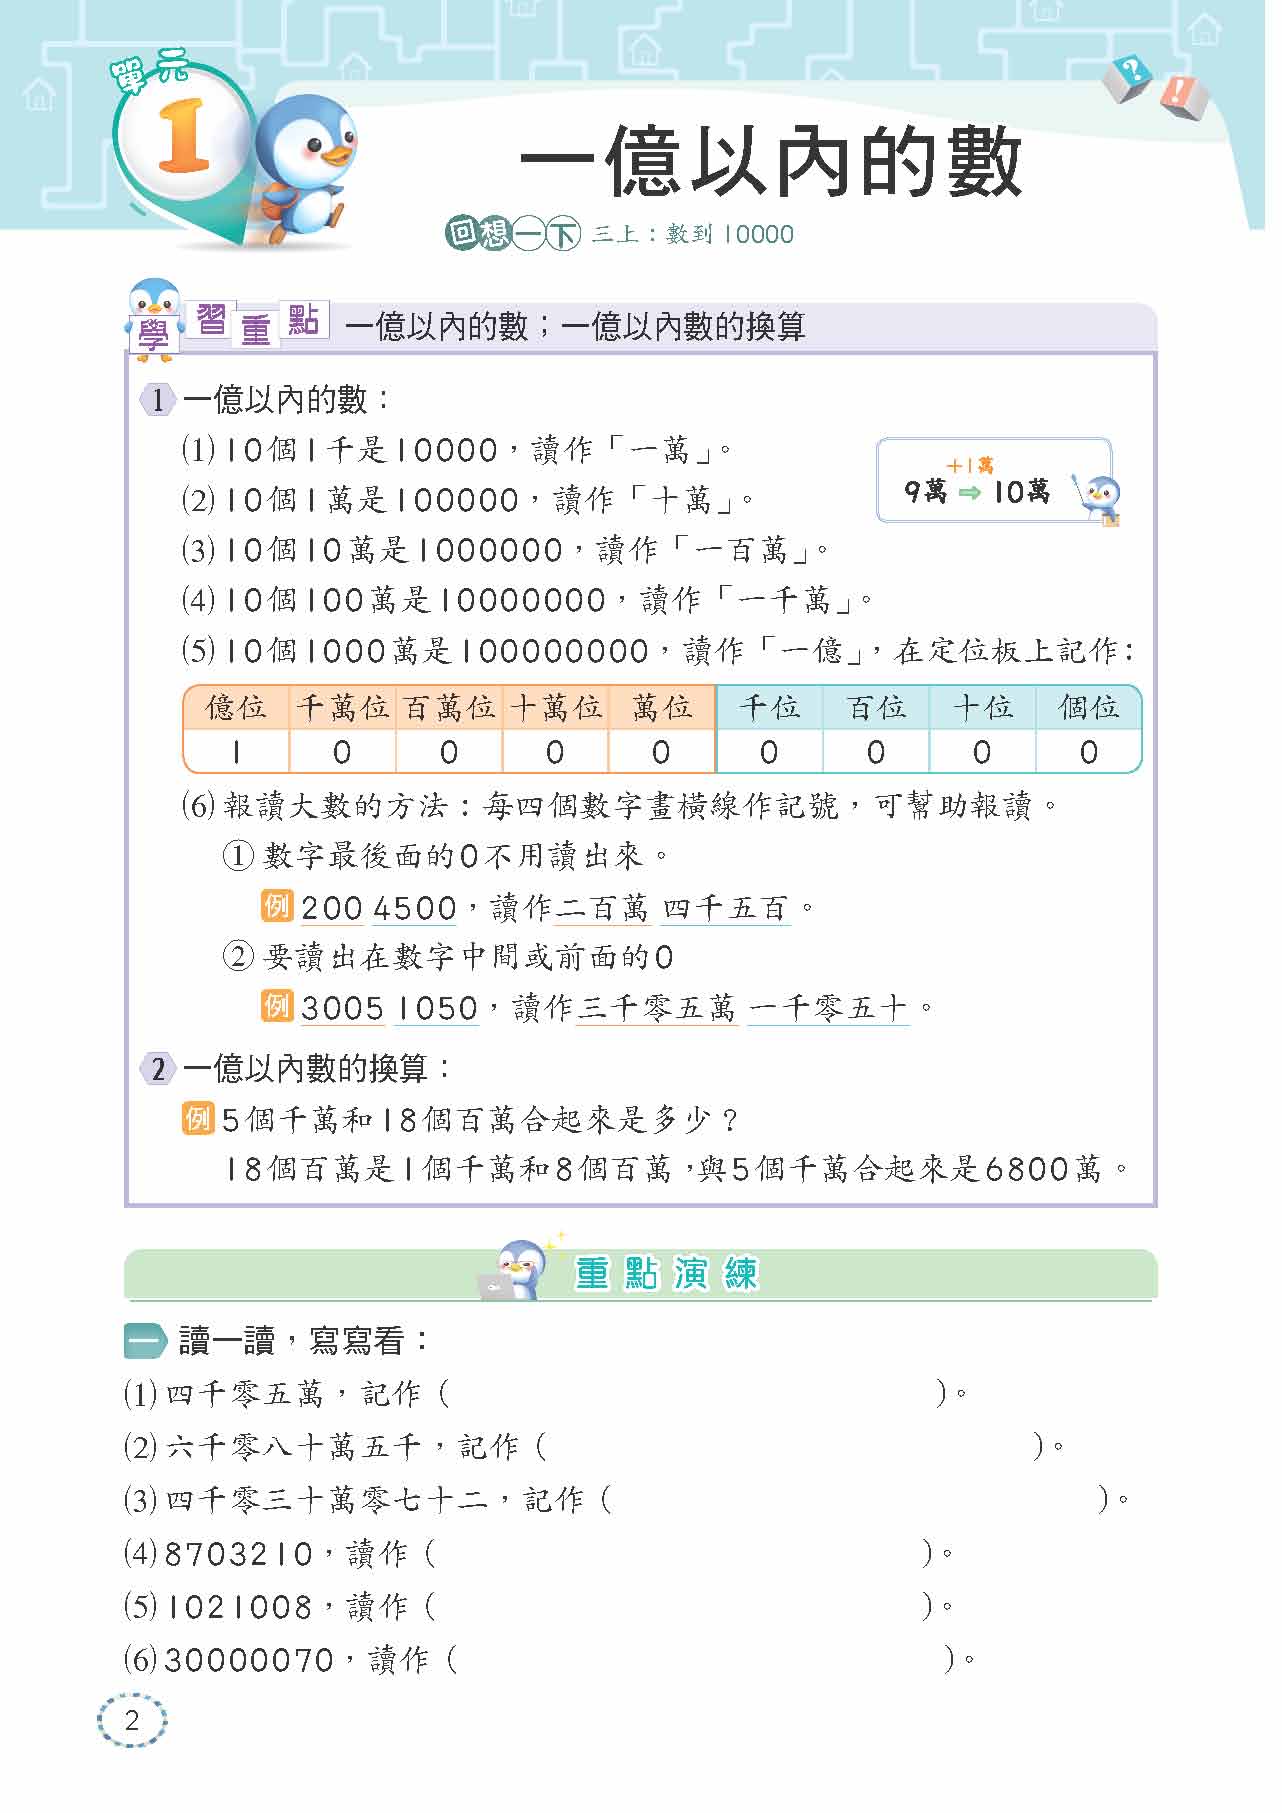Viewport: 1282px width, 1813px height.
Task: Click the 三上：數到 10000 text
Action: pos(692,235)
